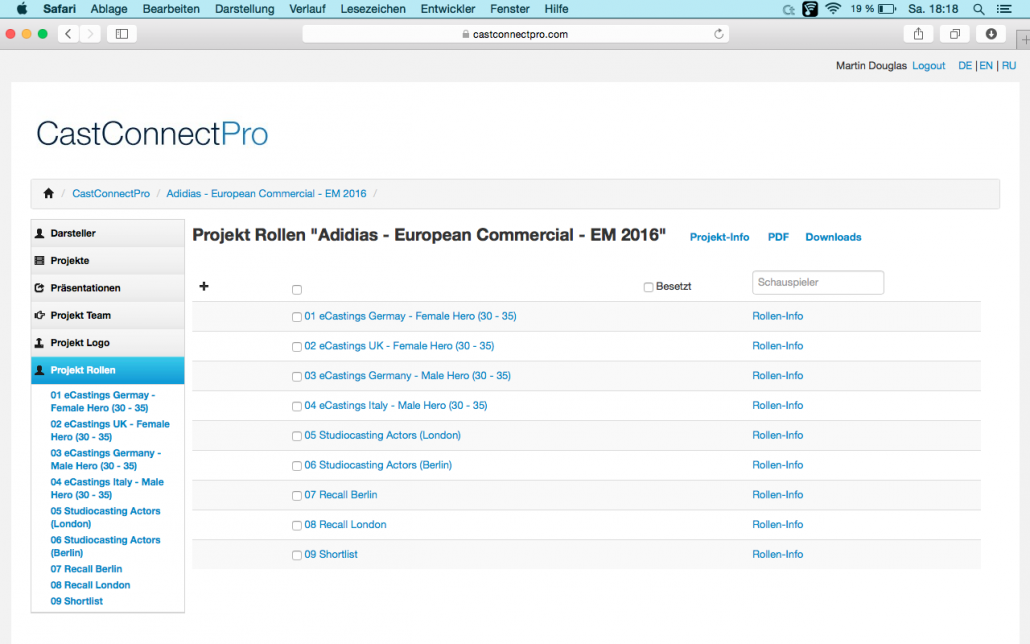The image size is (1030, 644).
Task: Check the 01 eCastings Germay role checkbox
Action: coord(297,317)
